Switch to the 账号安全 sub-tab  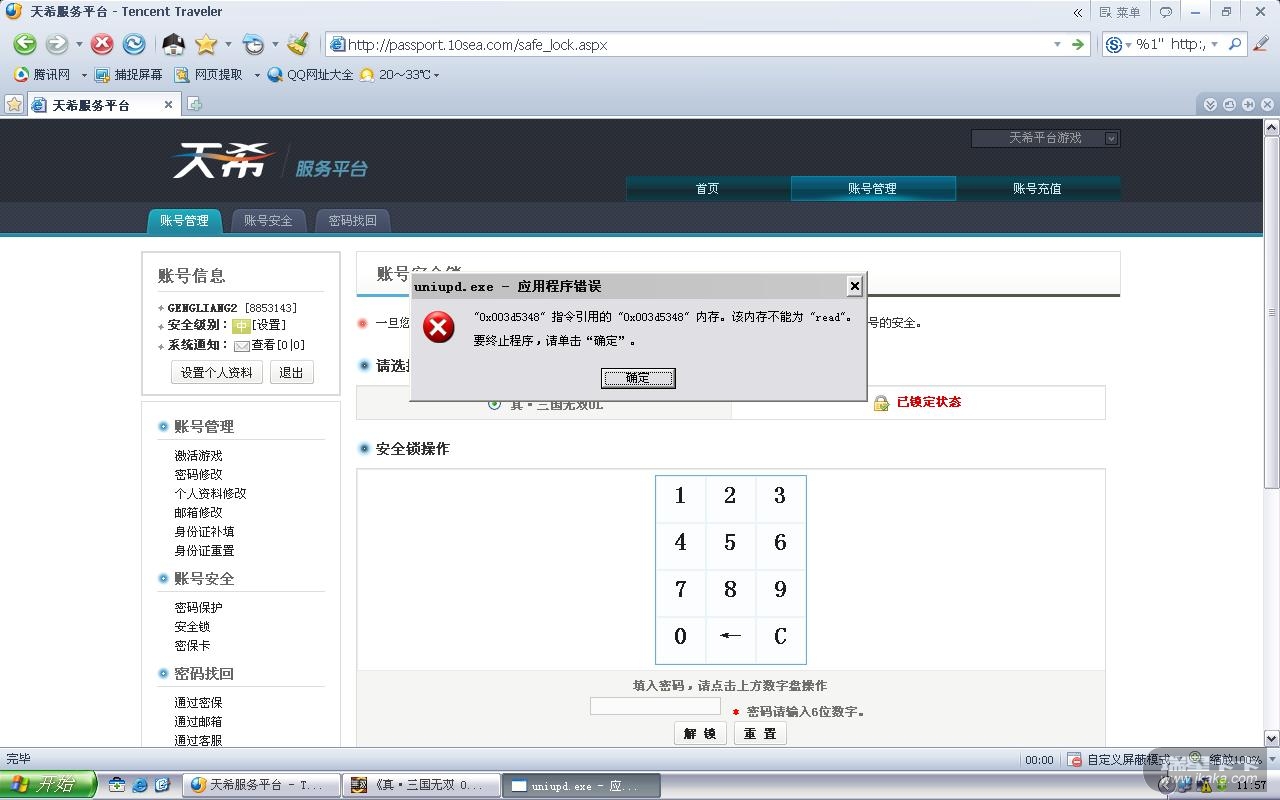coord(268,220)
